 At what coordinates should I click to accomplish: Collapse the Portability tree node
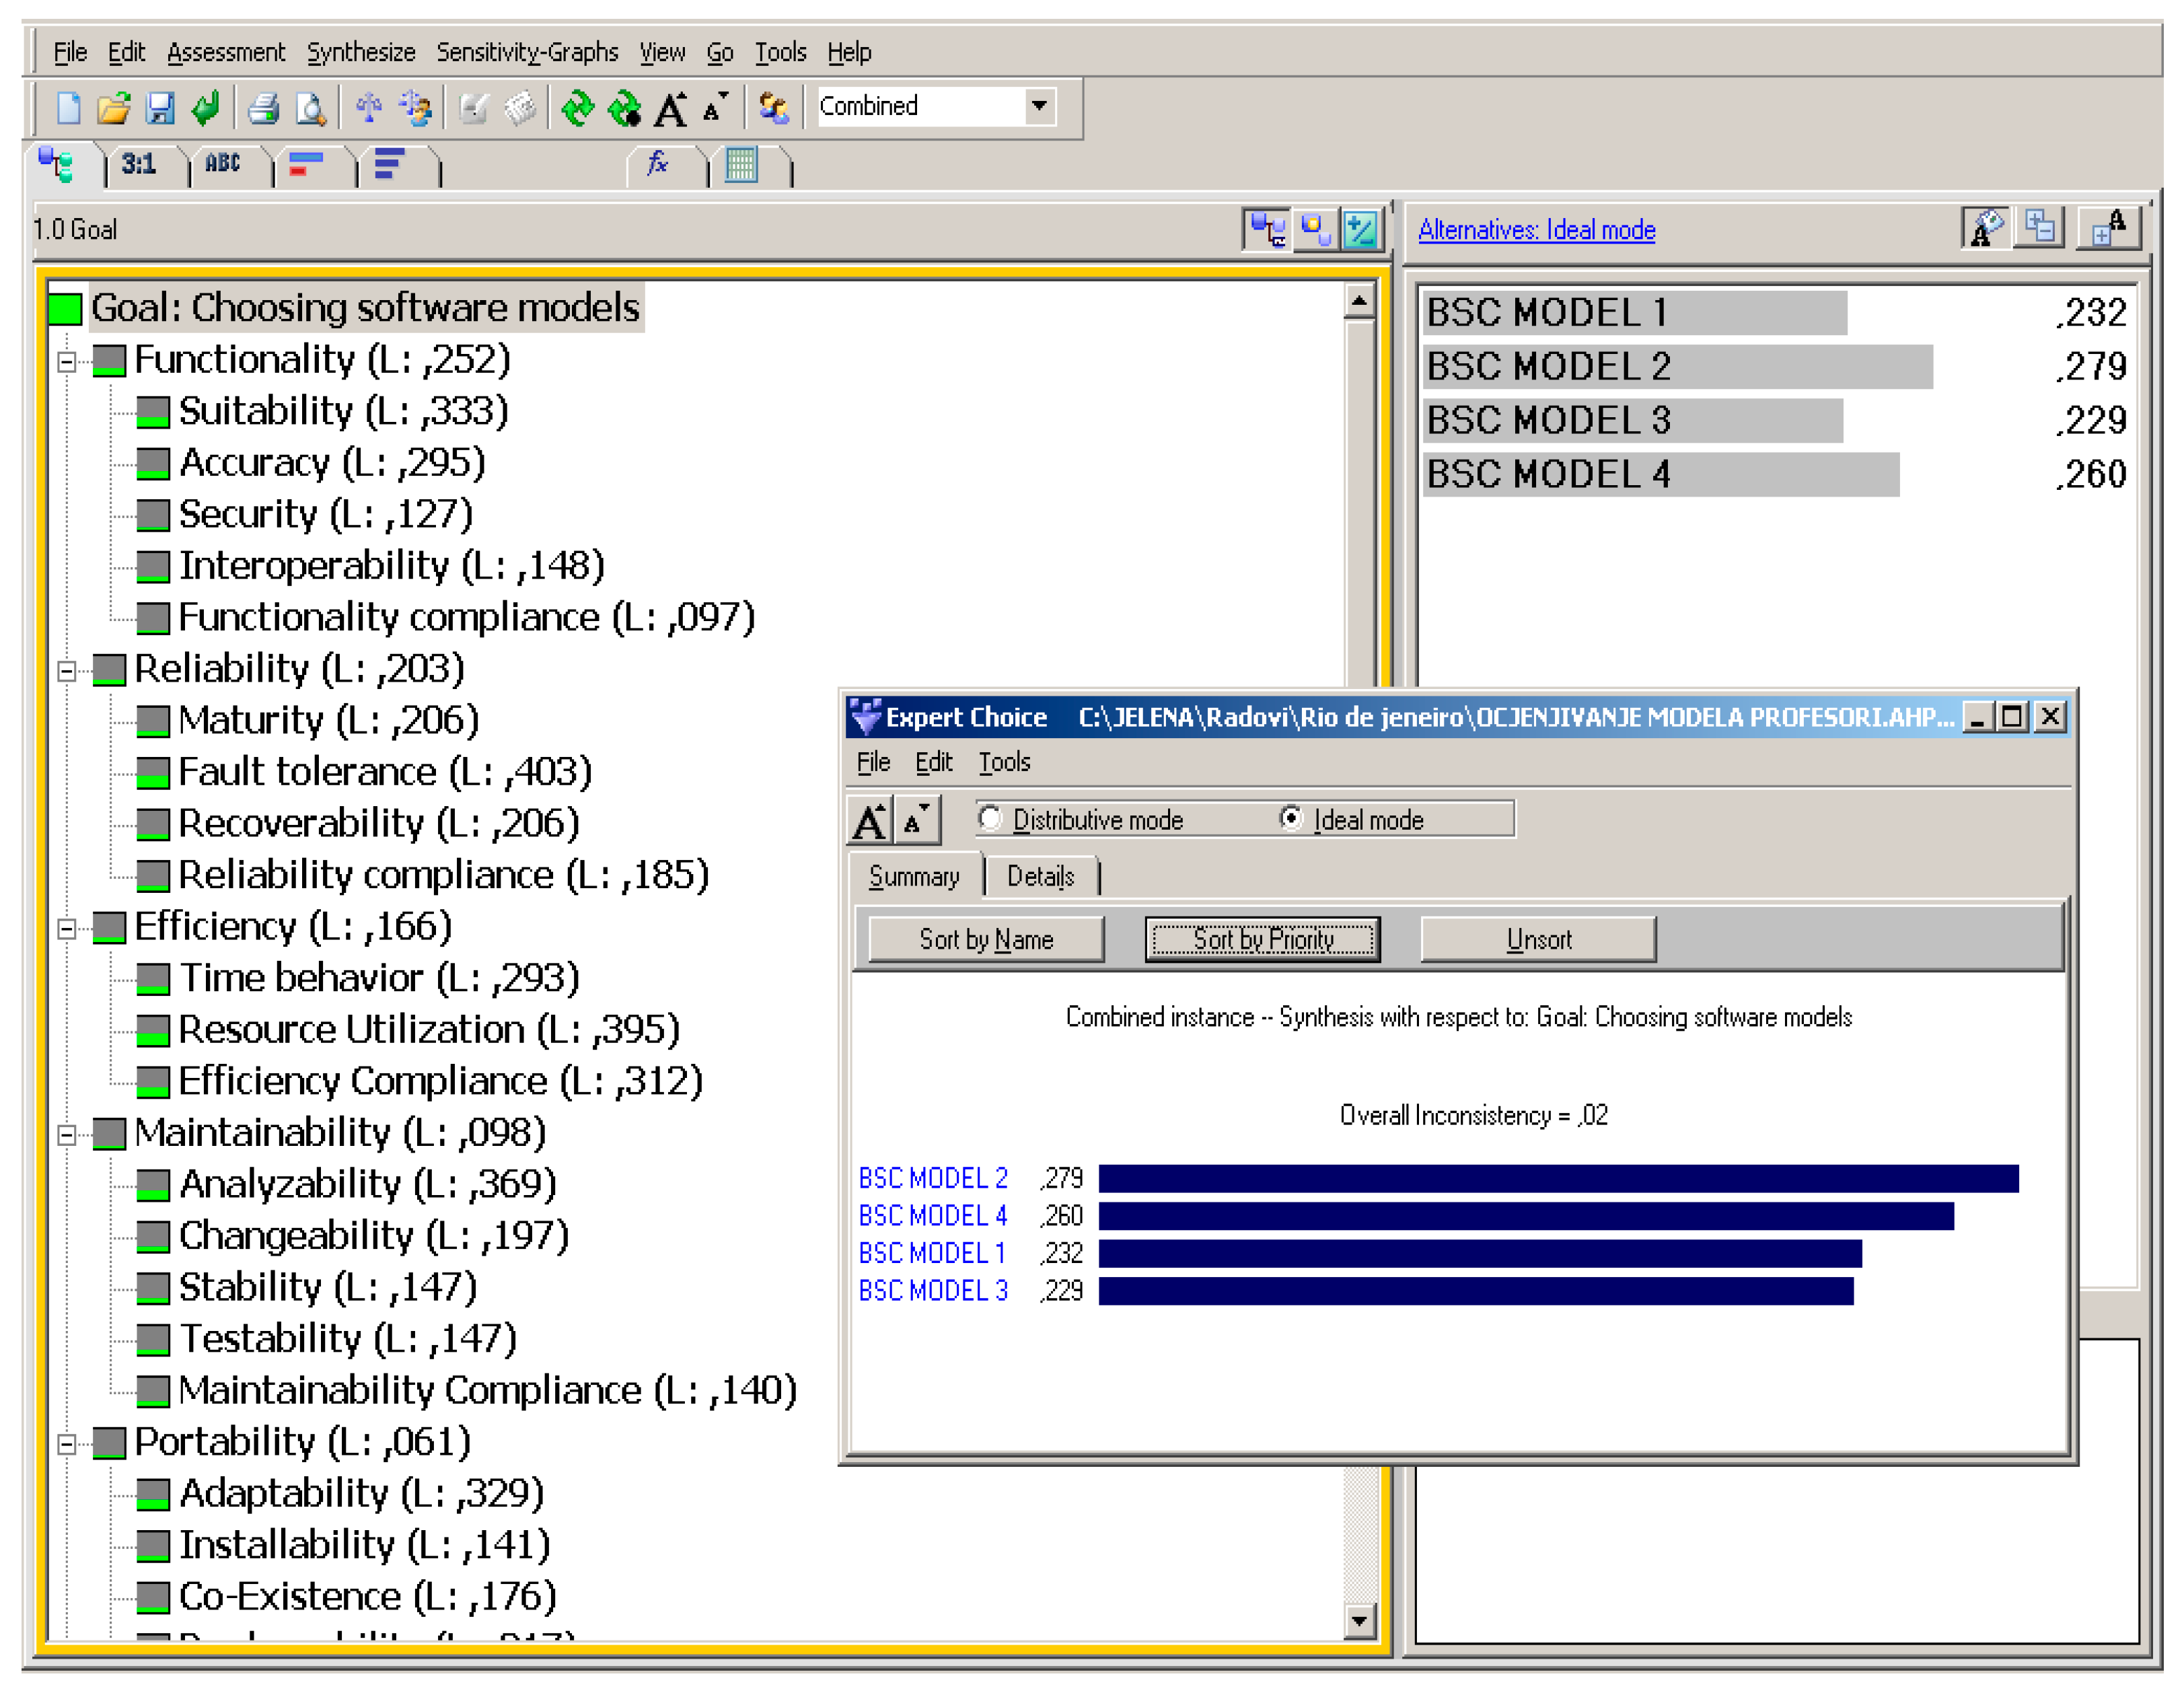(x=67, y=1444)
